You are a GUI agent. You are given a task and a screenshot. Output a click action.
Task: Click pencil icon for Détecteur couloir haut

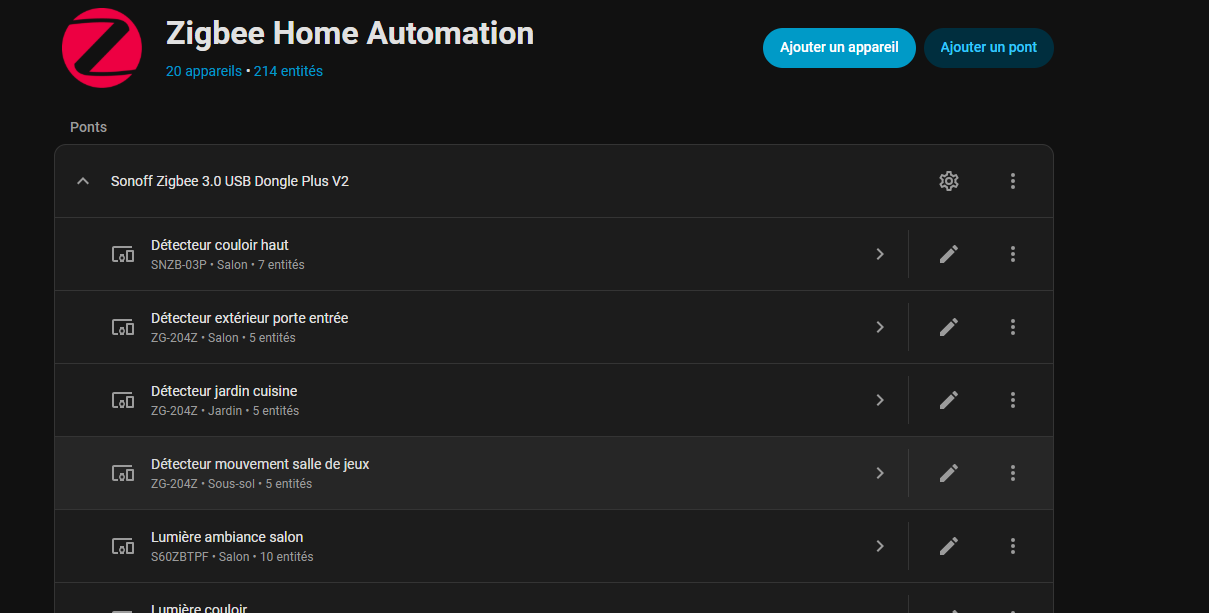click(949, 254)
